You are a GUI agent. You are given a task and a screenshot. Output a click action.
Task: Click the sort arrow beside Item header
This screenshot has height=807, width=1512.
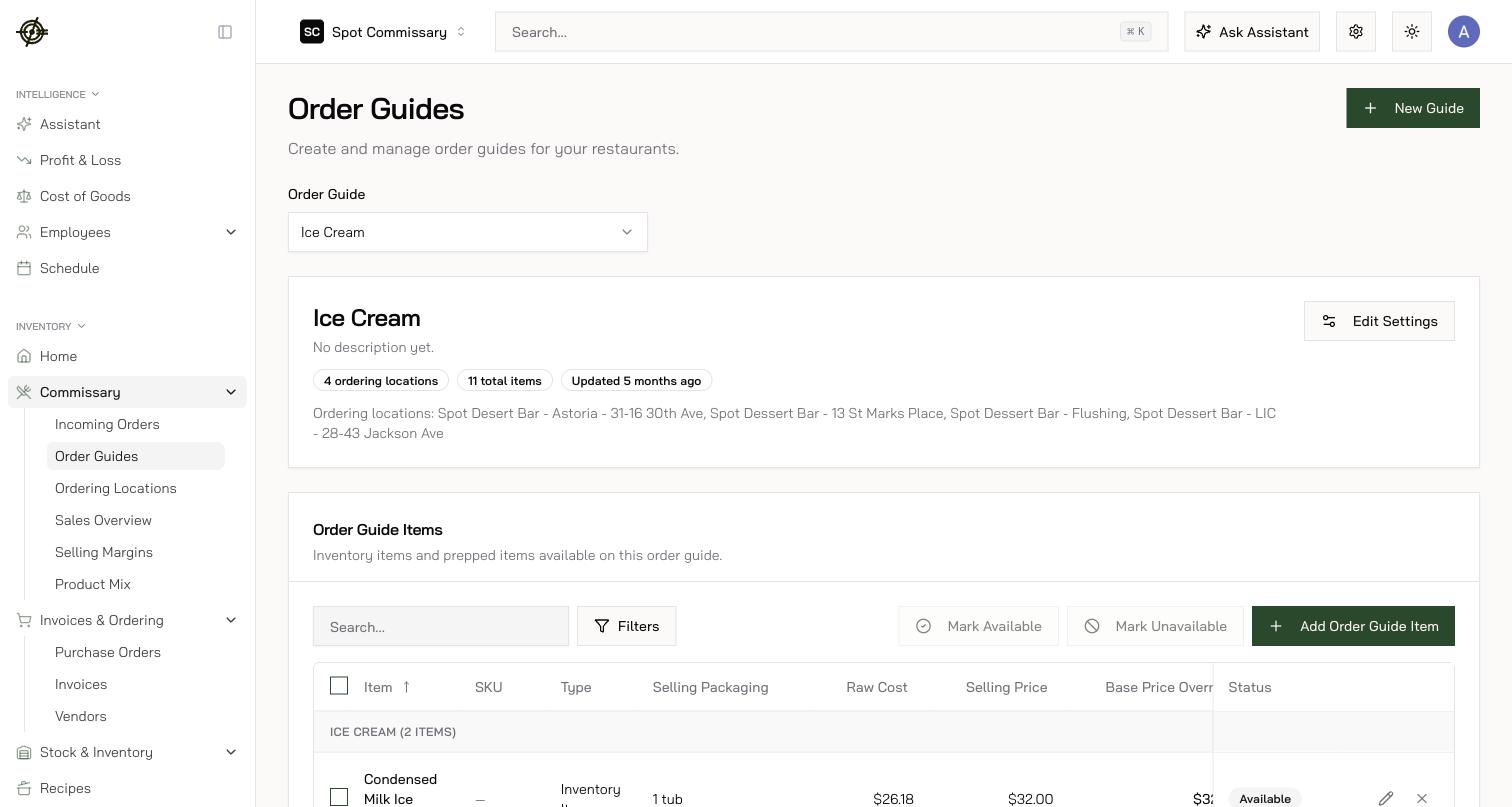406,687
